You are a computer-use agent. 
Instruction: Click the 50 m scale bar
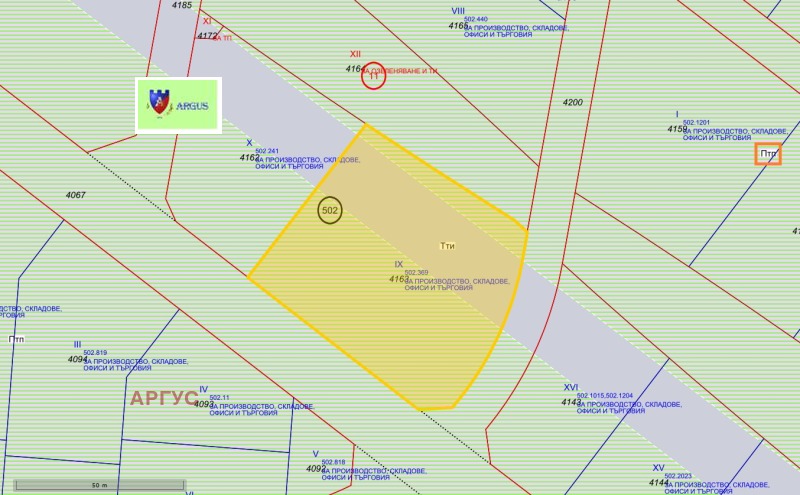pos(98,485)
